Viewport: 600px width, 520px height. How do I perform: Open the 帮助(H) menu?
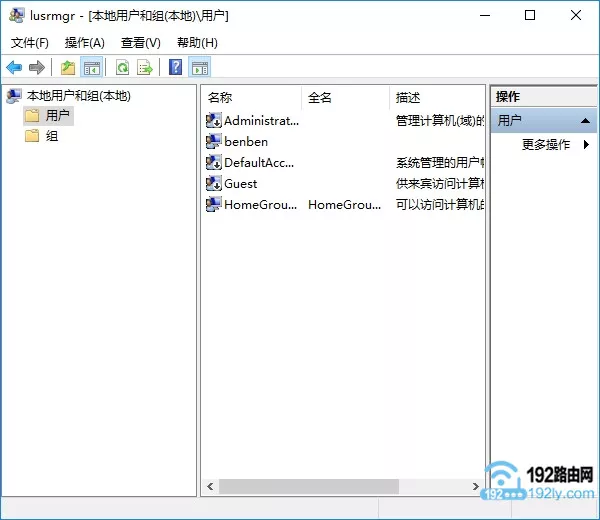(197, 42)
